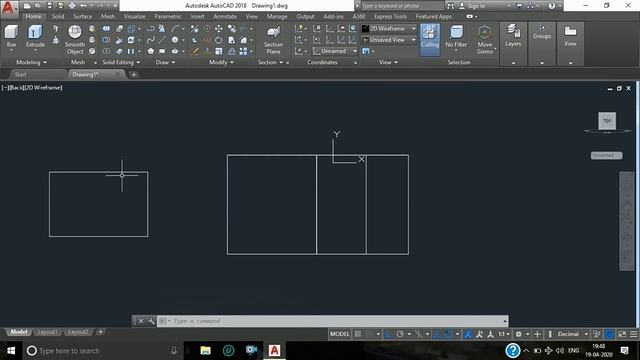Toggle Isolate Objects blue status icon
Viewport: 640px width, 360px height.
pyautogui.click(x=609, y=334)
